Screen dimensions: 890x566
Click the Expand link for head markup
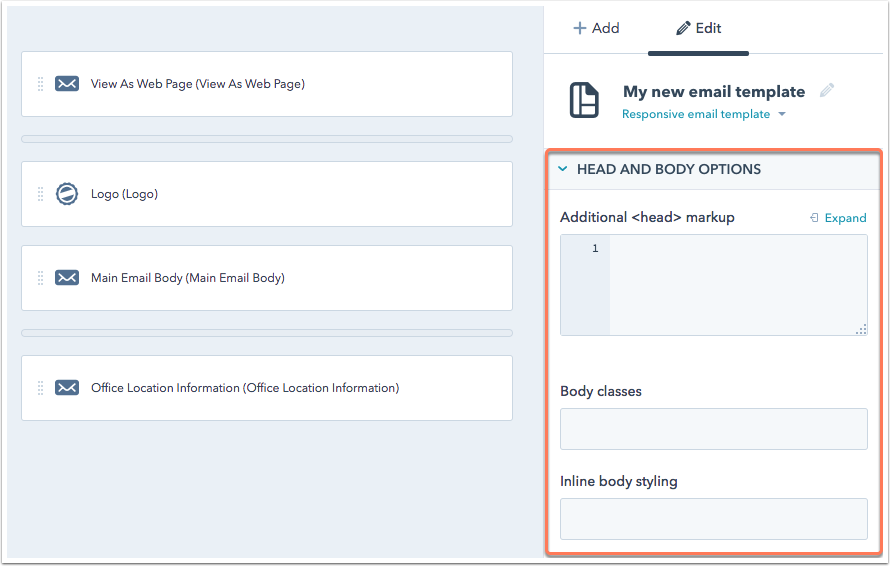[x=845, y=218]
